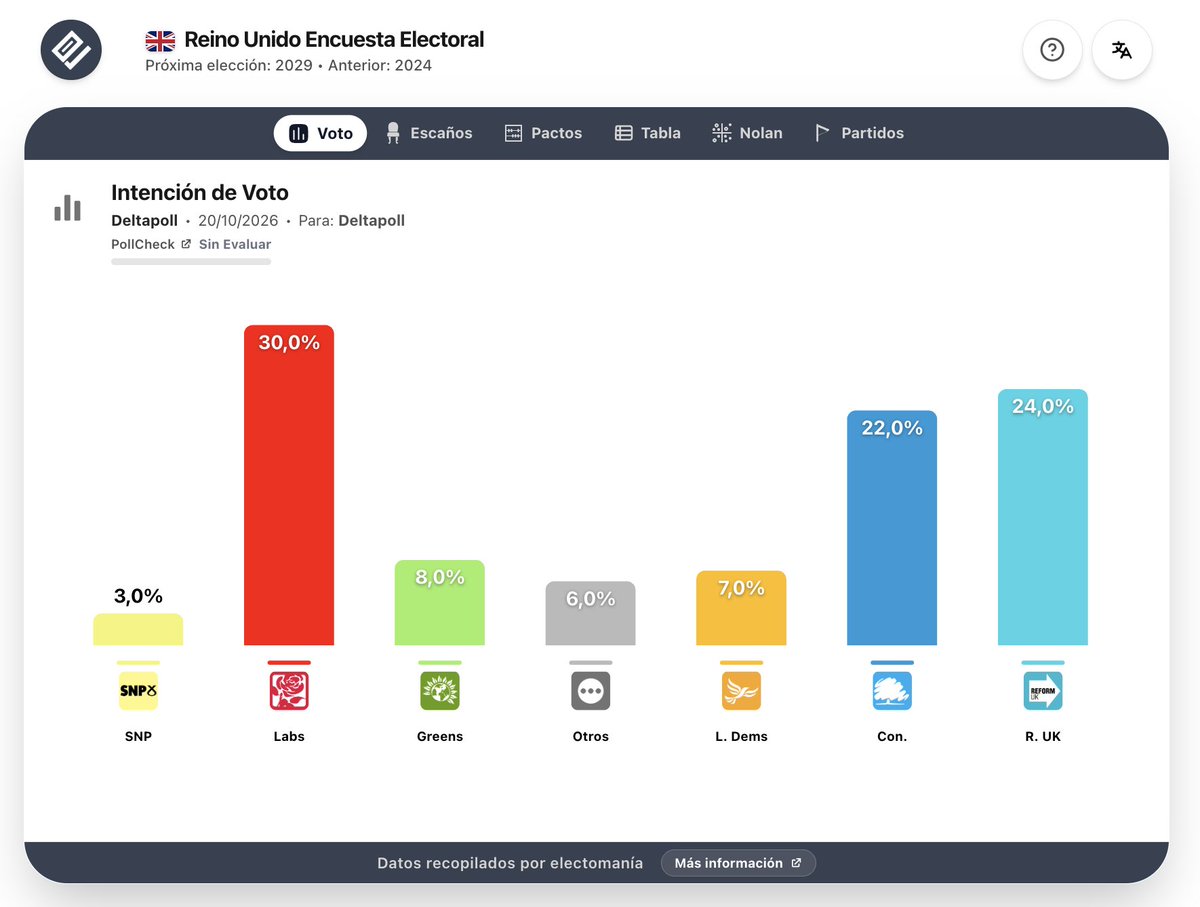Click the SNP party label
The height and width of the screenshot is (907, 1200).
[138, 736]
